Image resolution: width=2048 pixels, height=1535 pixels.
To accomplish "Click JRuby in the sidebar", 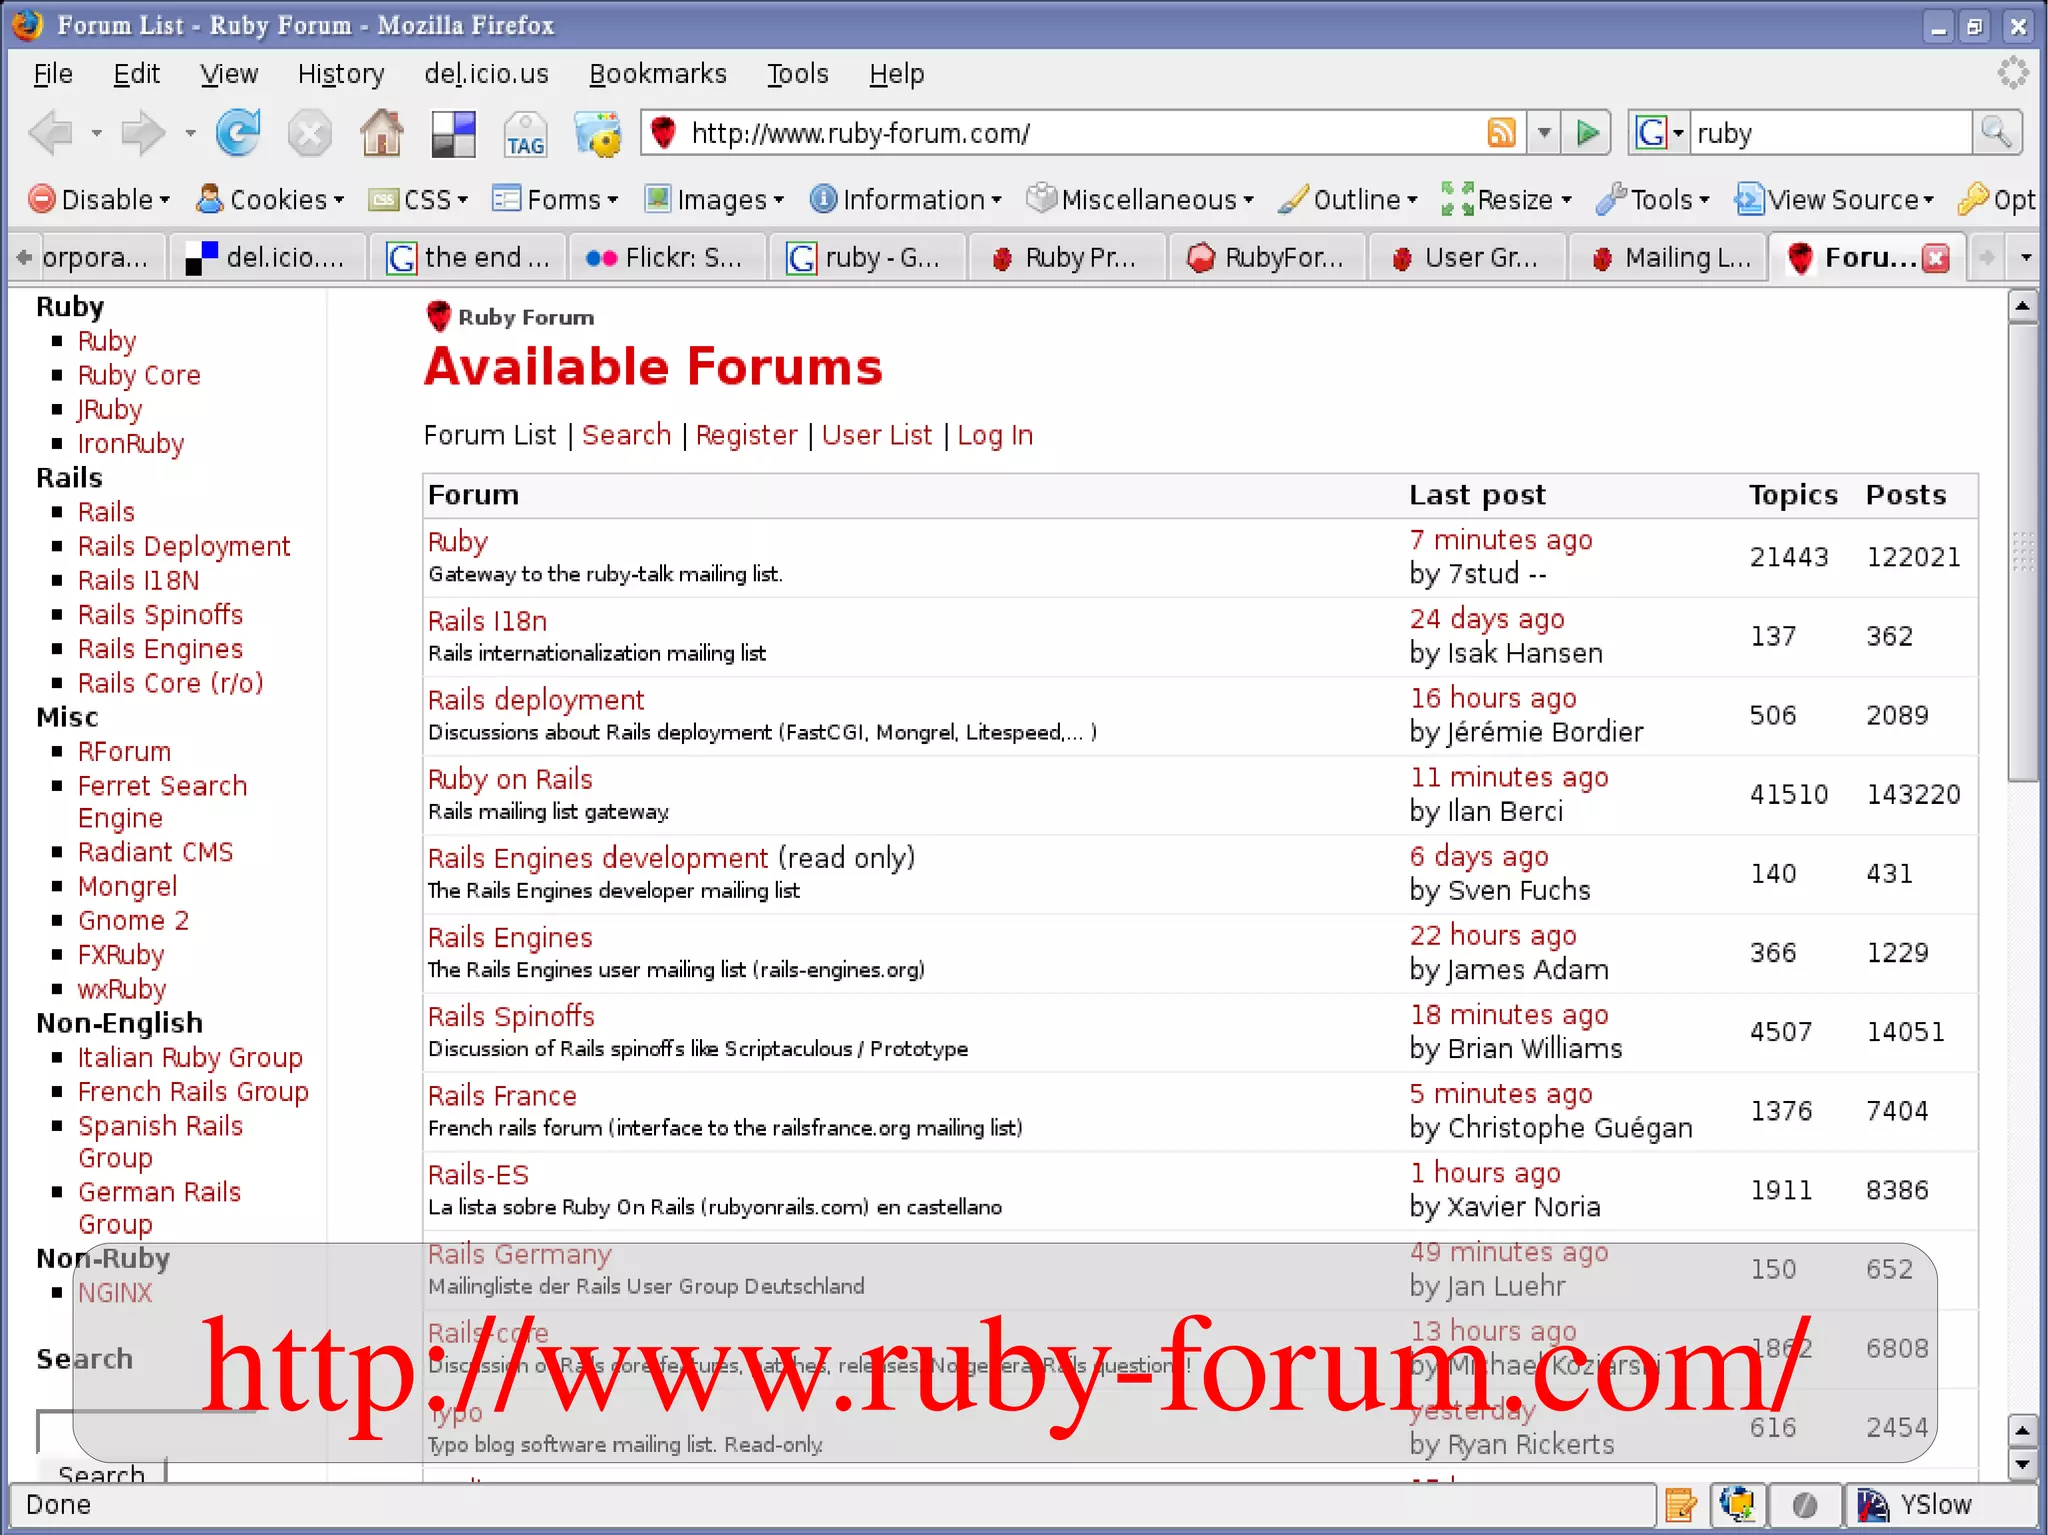I will 110,410.
